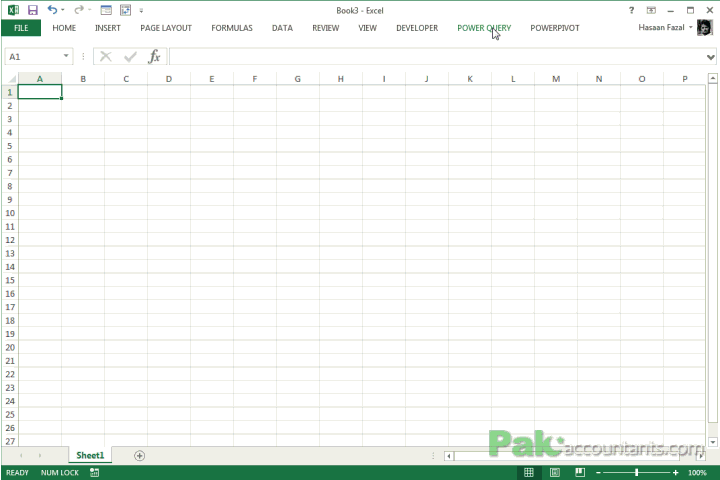Switch to Page Break Preview icon
This screenshot has width=720, height=480.
[580, 472]
